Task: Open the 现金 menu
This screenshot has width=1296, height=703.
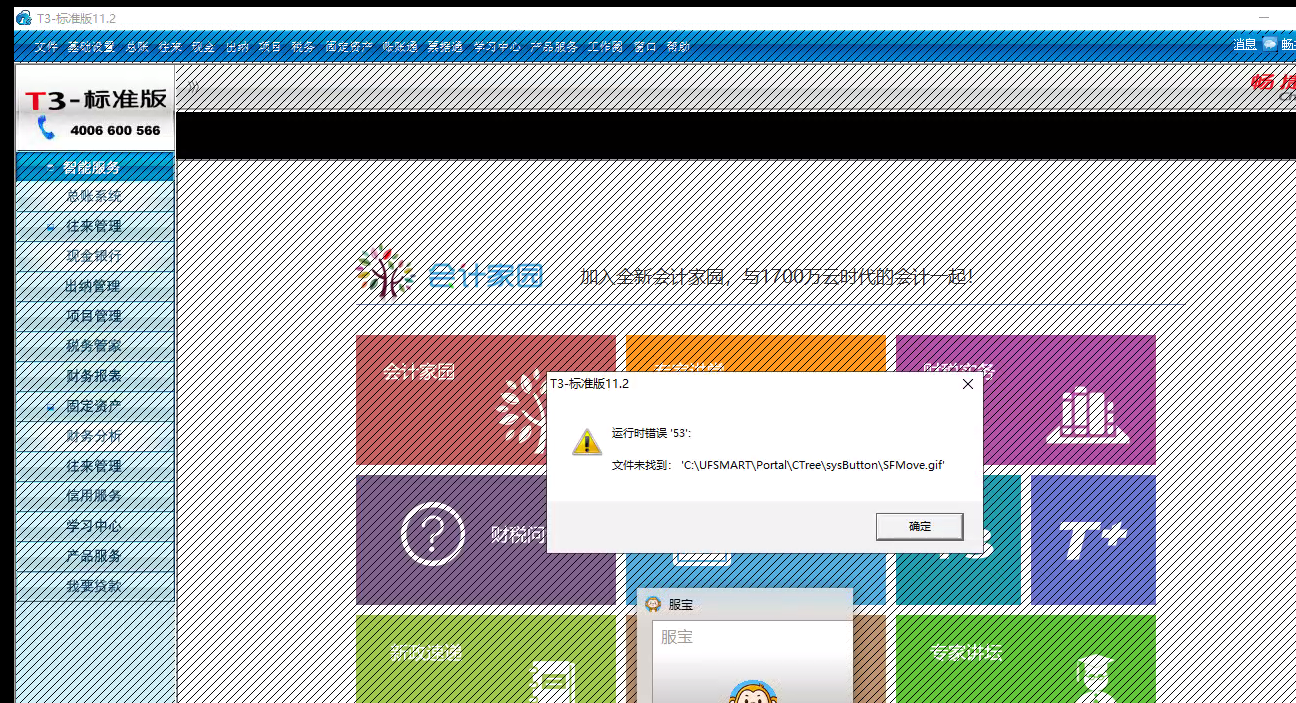Action: [203, 47]
